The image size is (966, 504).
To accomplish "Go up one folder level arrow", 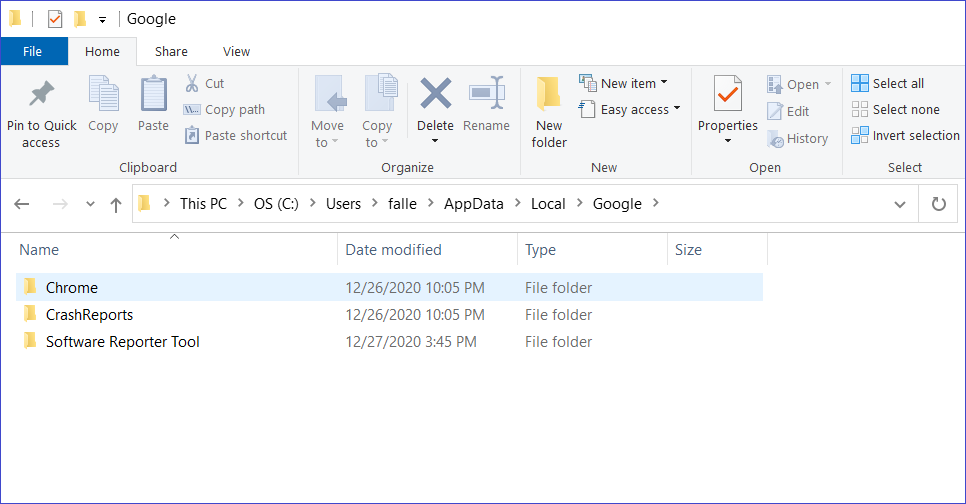I will (x=116, y=205).
